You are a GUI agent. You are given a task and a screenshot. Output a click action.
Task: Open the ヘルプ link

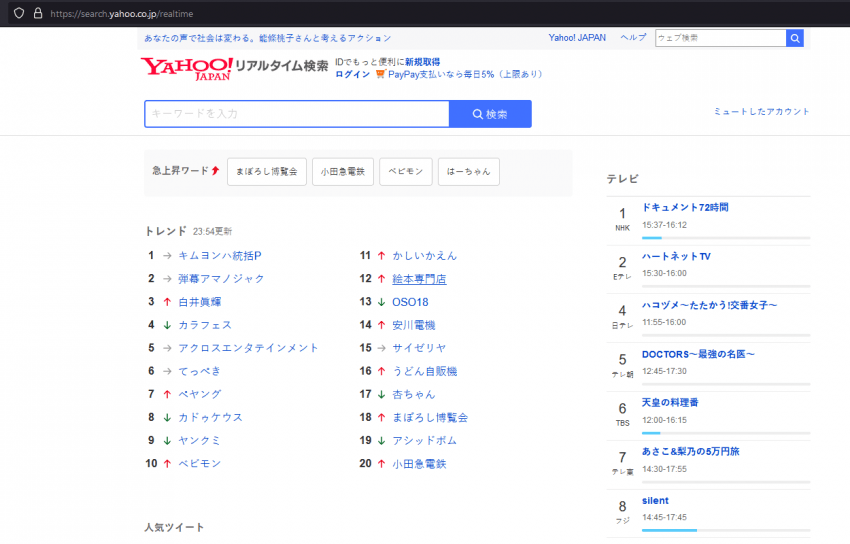click(x=633, y=38)
